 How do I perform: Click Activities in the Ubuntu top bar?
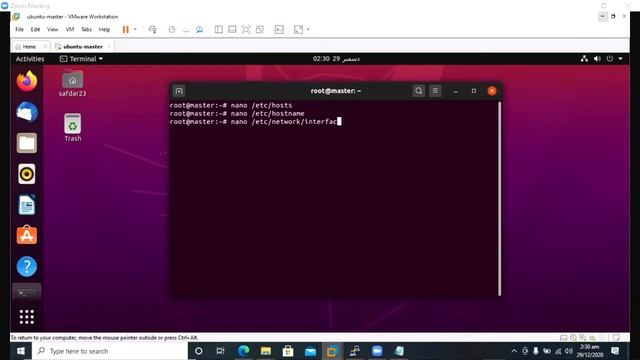point(30,59)
